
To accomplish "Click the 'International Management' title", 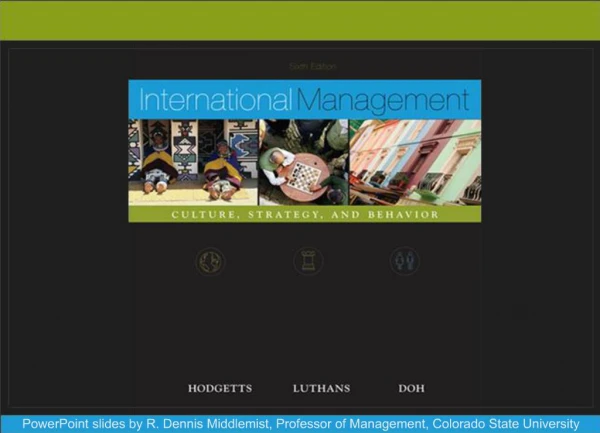I will pos(304,100).
